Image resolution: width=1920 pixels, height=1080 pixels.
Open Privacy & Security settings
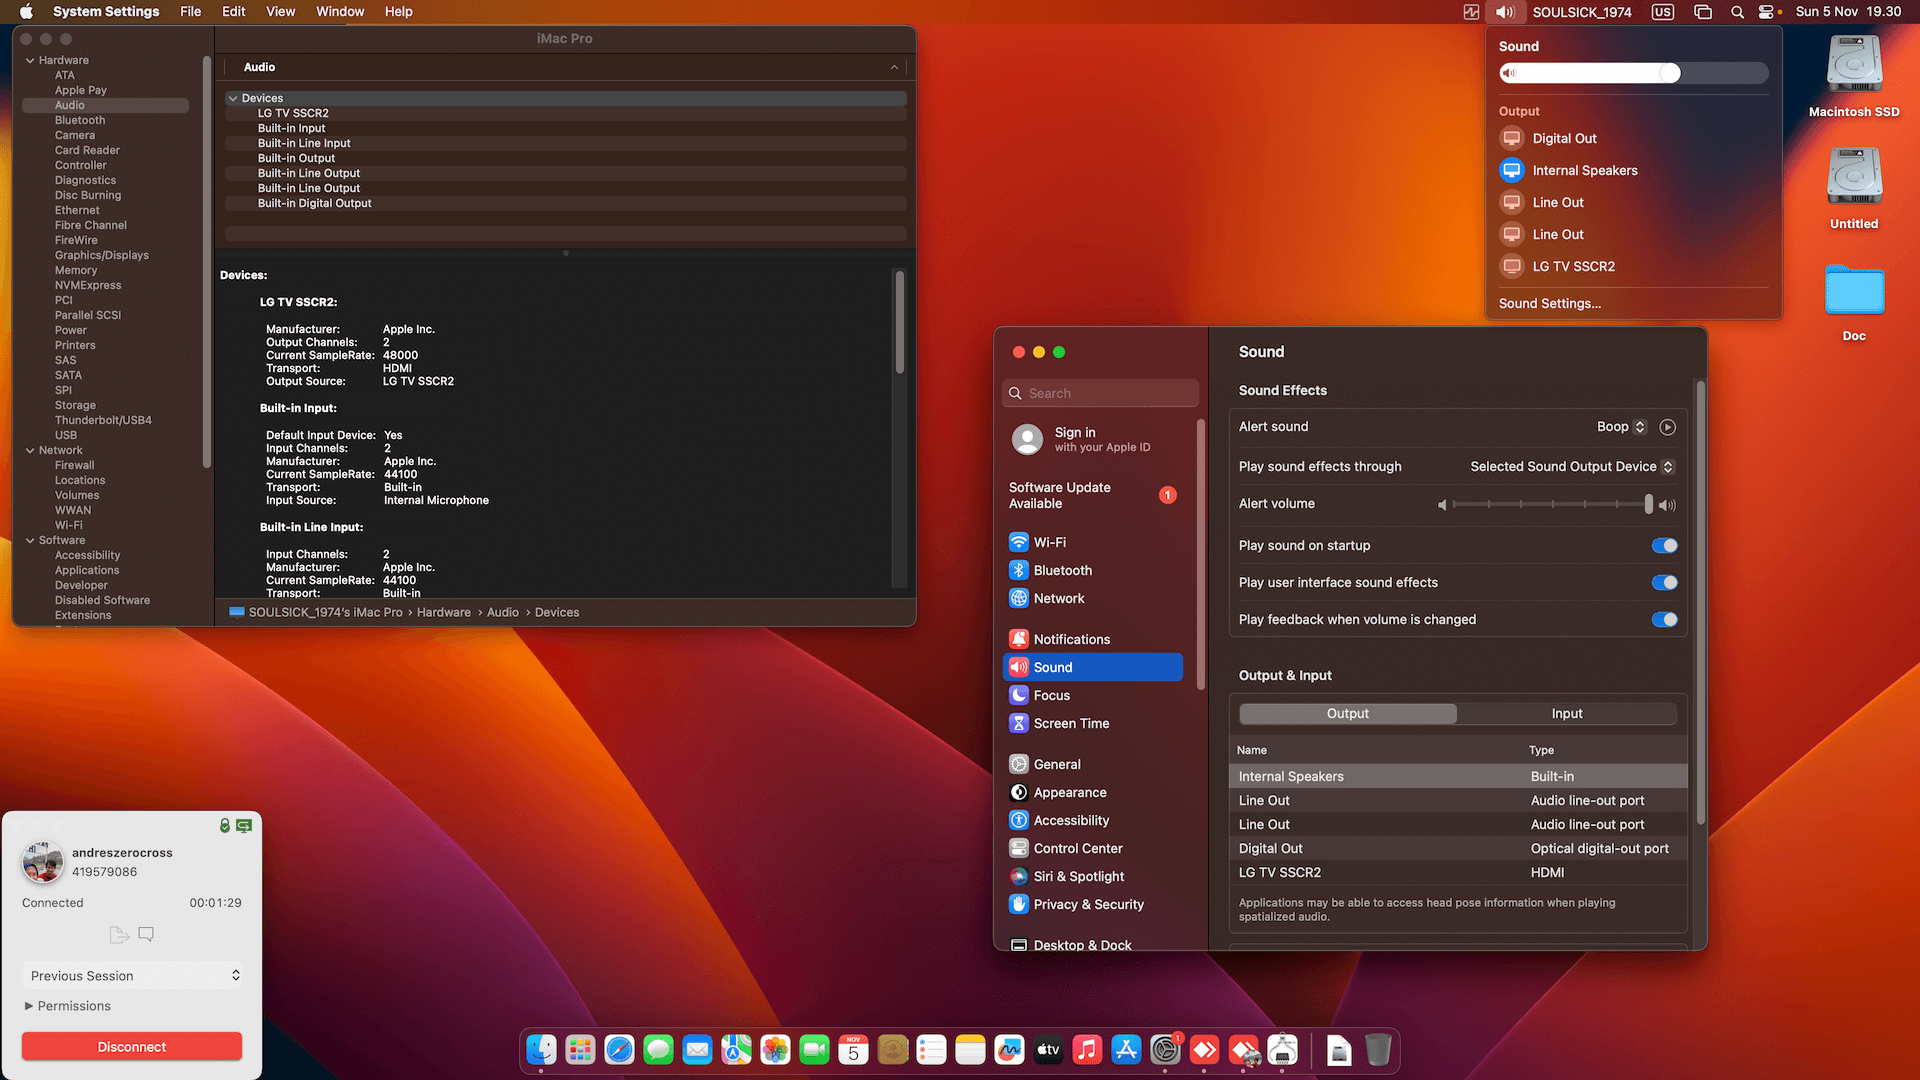pyautogui.click(x=1088, y=904)
